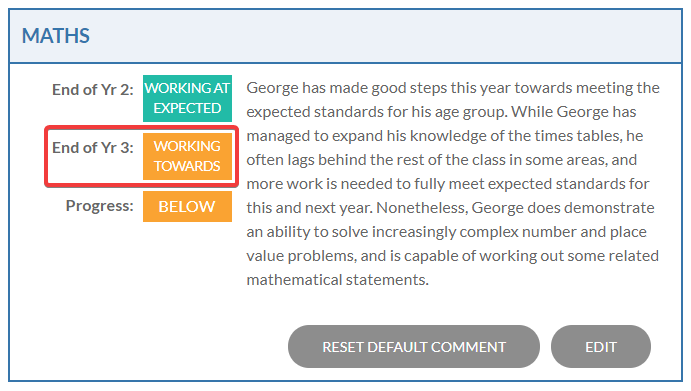The width and height of the screenshot is (691, 391).
Task: Click the phrase this and next year
Action: coord(309,208)
